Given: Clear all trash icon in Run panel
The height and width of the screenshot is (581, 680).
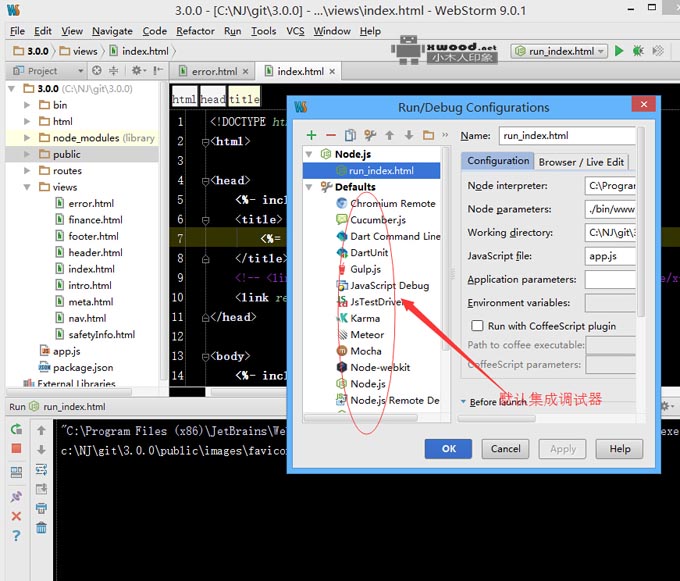Looking at the screenshot, I should coord(41,528).
